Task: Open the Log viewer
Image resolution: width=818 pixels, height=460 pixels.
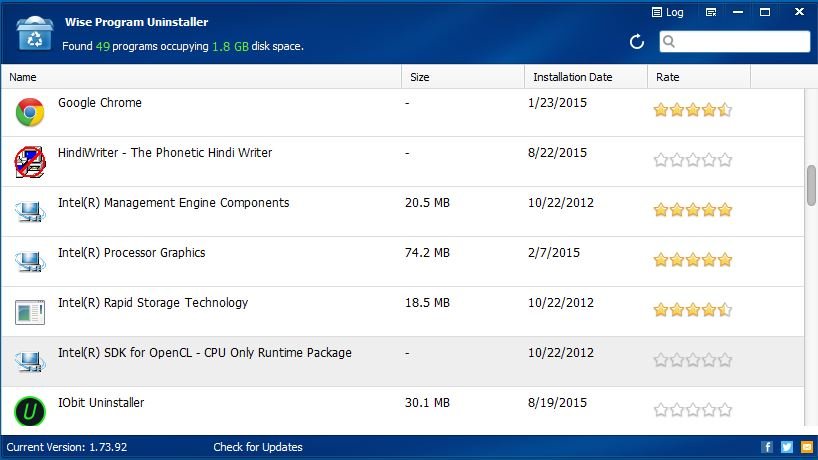Action: coord(668,13)
